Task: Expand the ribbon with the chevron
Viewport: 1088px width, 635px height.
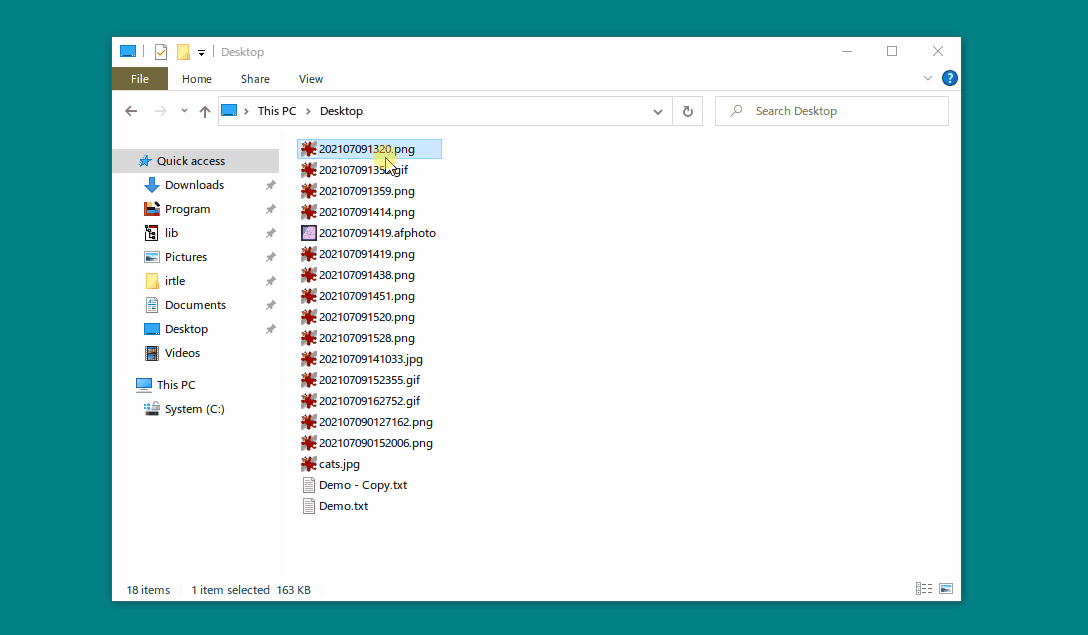Action: (x=928, y=78)
